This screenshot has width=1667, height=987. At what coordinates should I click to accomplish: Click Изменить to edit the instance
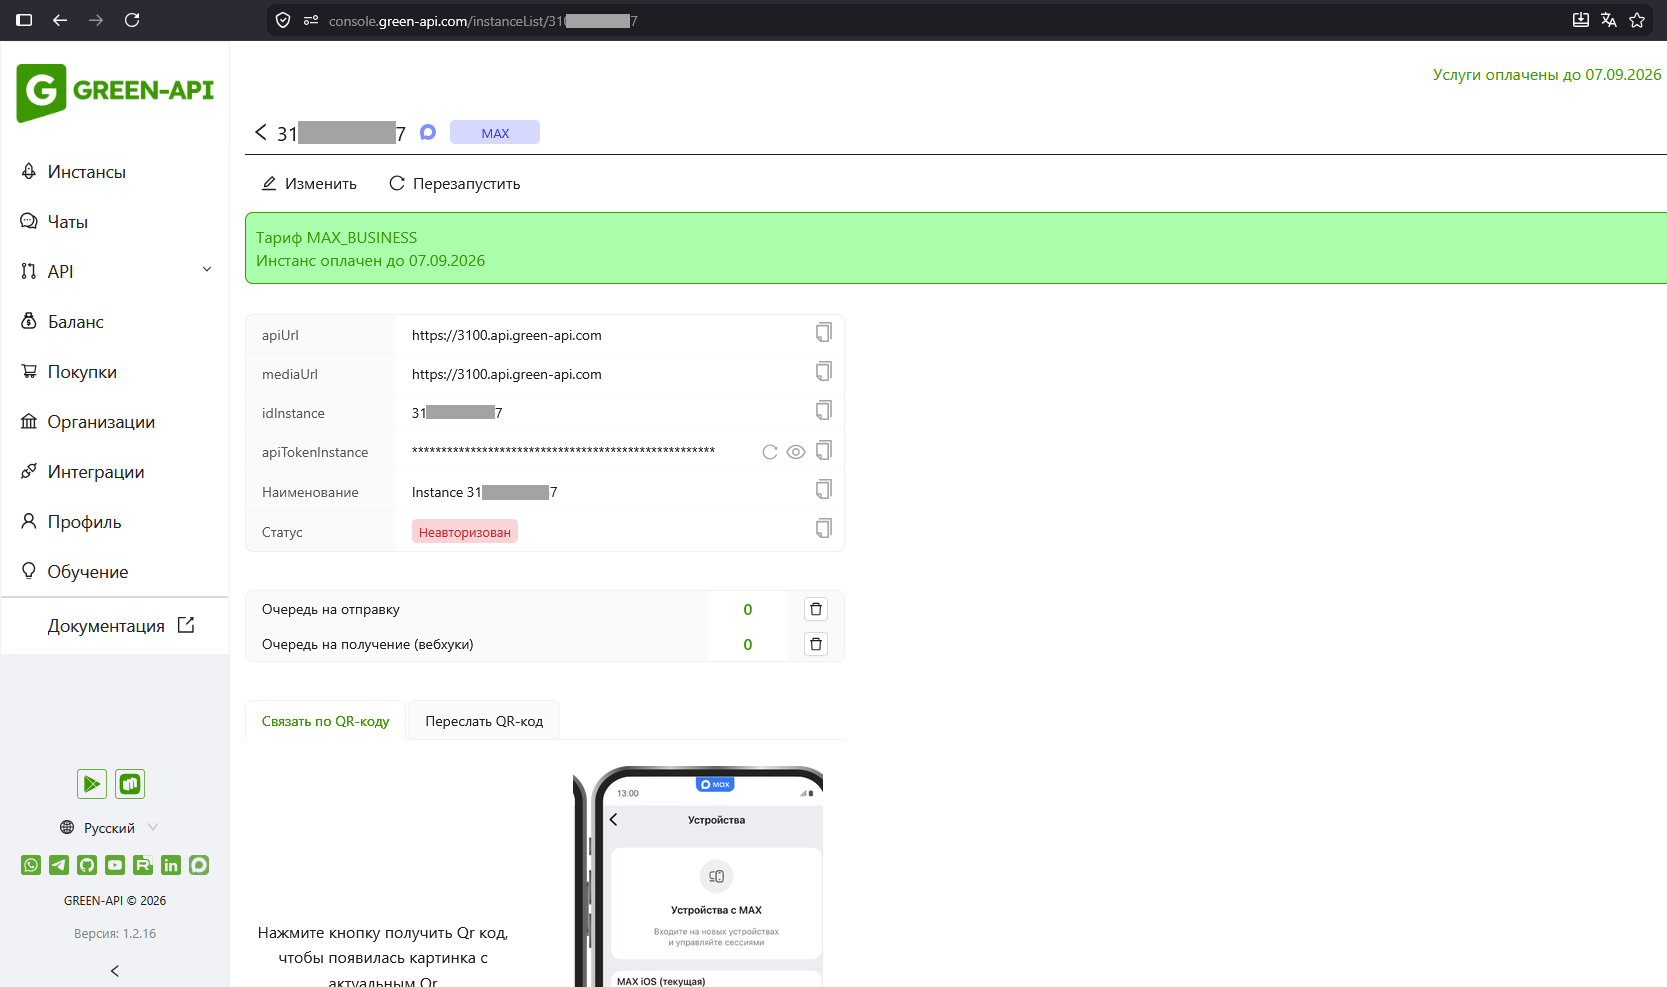tap(309, 184)
